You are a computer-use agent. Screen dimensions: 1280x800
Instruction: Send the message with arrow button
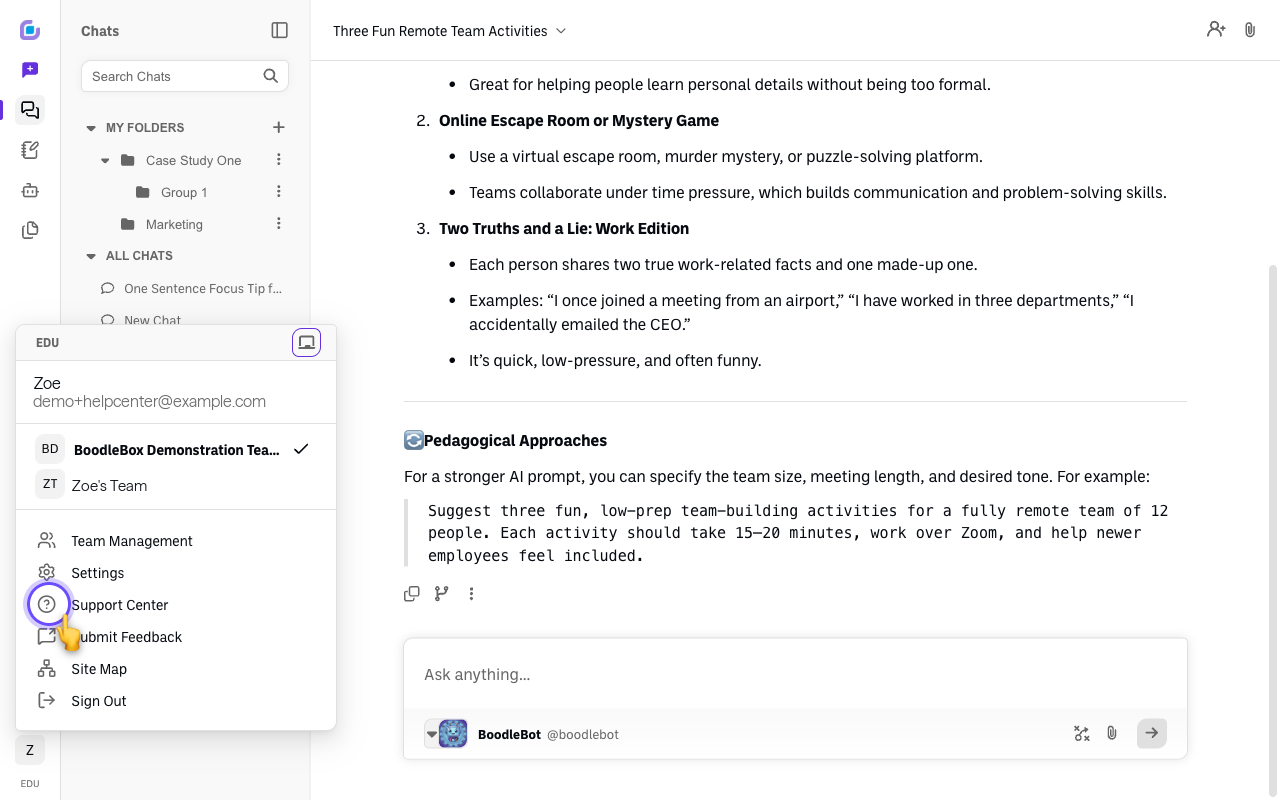click(1152, 734)
